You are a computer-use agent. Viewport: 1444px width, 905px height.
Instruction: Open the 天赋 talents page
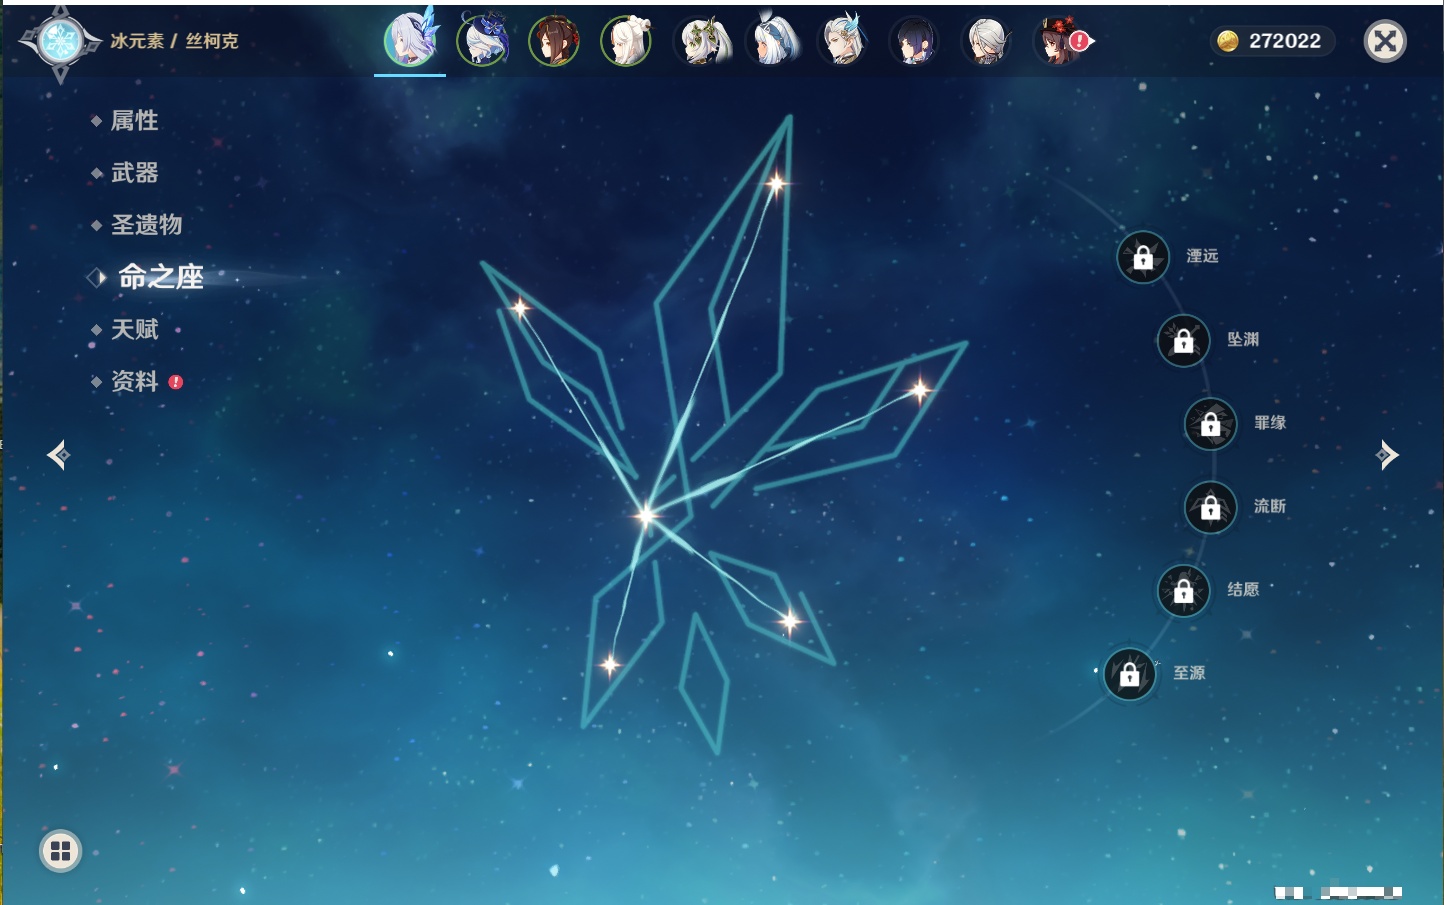pos(134,329)
